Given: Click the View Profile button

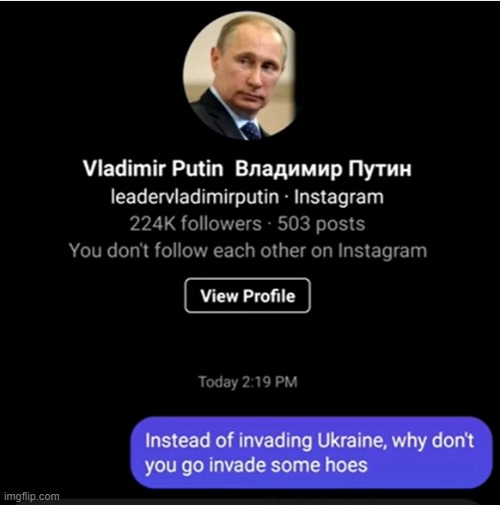Looking at the screenshot, I should [x=248, y=296].
